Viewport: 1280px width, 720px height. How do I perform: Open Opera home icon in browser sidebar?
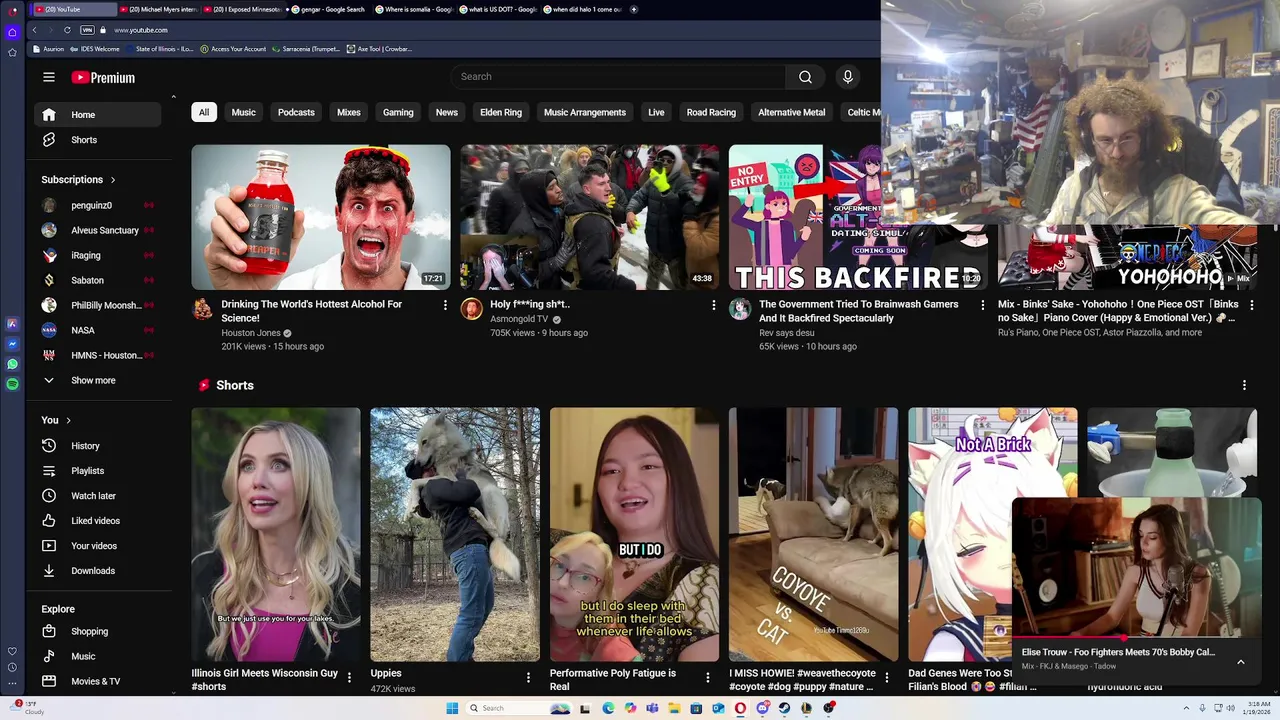click(12, 32)
